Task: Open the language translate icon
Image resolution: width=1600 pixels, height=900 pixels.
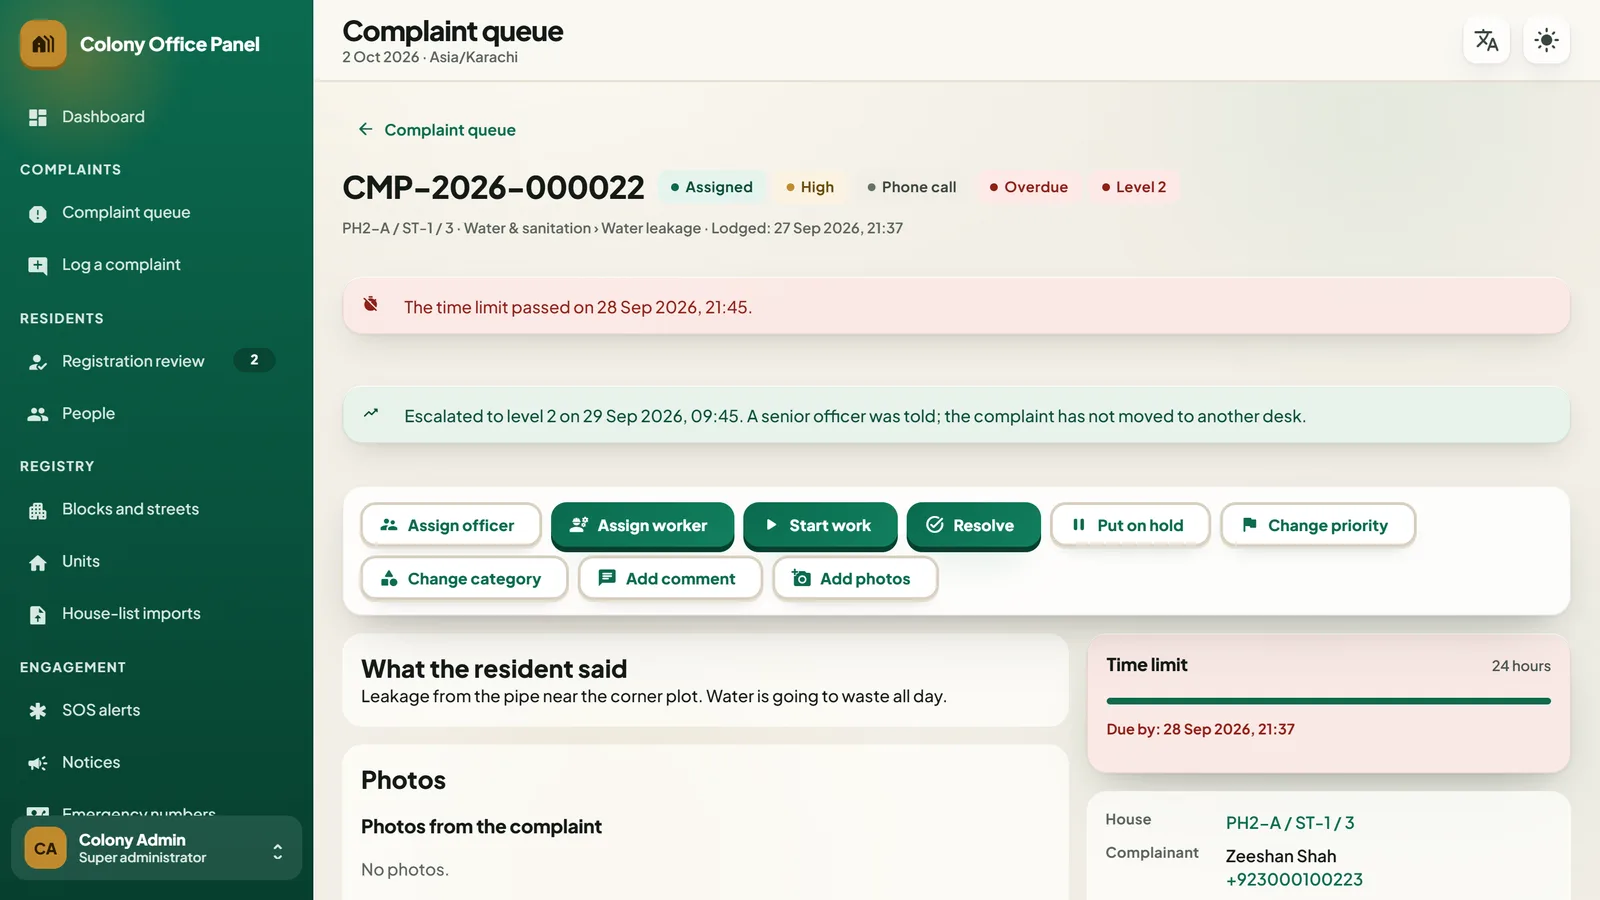Action: click(1486, 41)
